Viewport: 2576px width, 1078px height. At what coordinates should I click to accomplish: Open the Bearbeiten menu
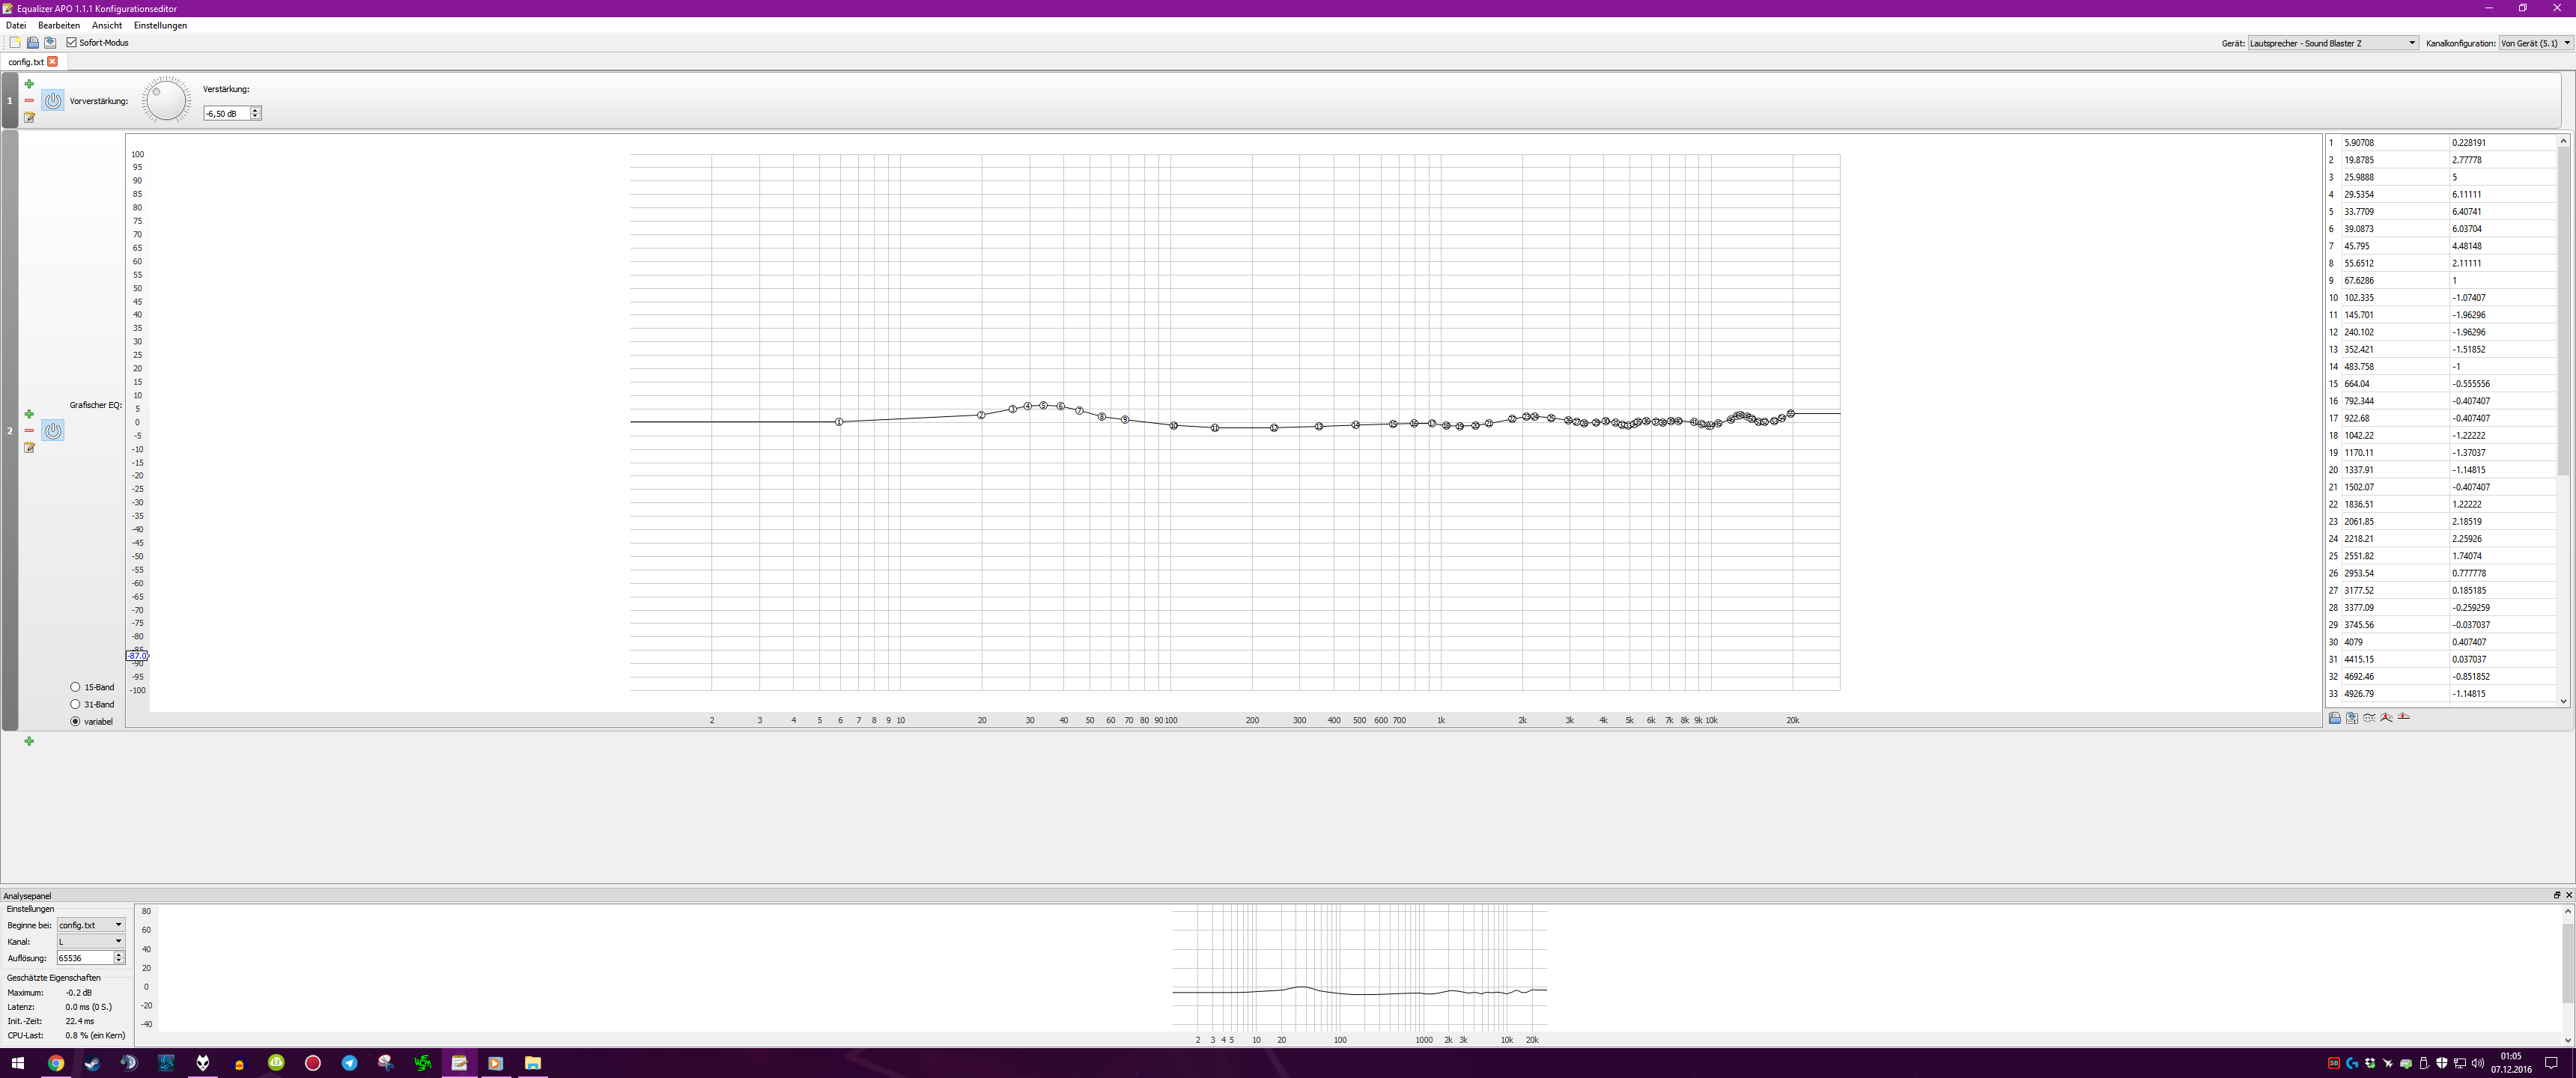59,26
